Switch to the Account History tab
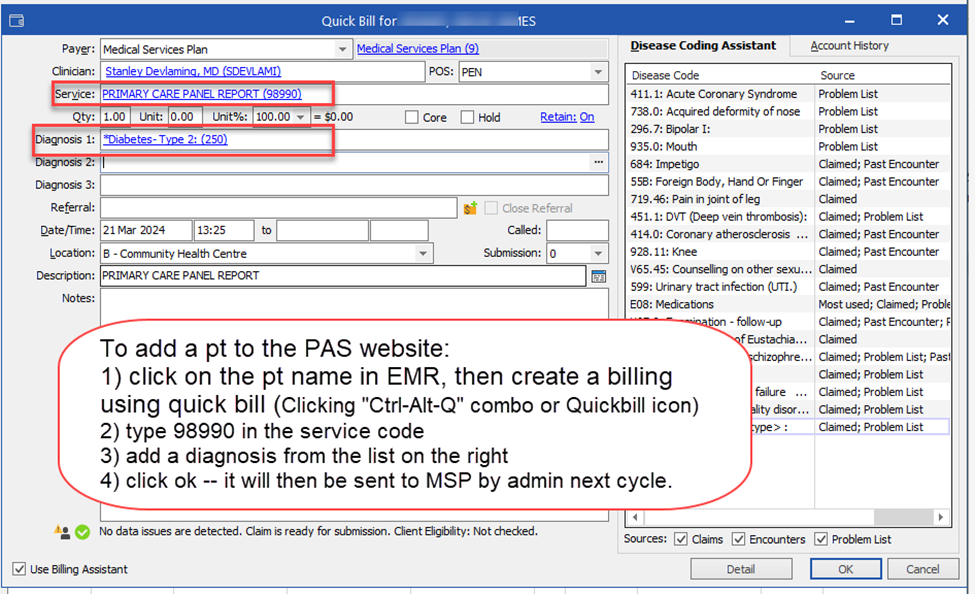 [x=849, y=46]
